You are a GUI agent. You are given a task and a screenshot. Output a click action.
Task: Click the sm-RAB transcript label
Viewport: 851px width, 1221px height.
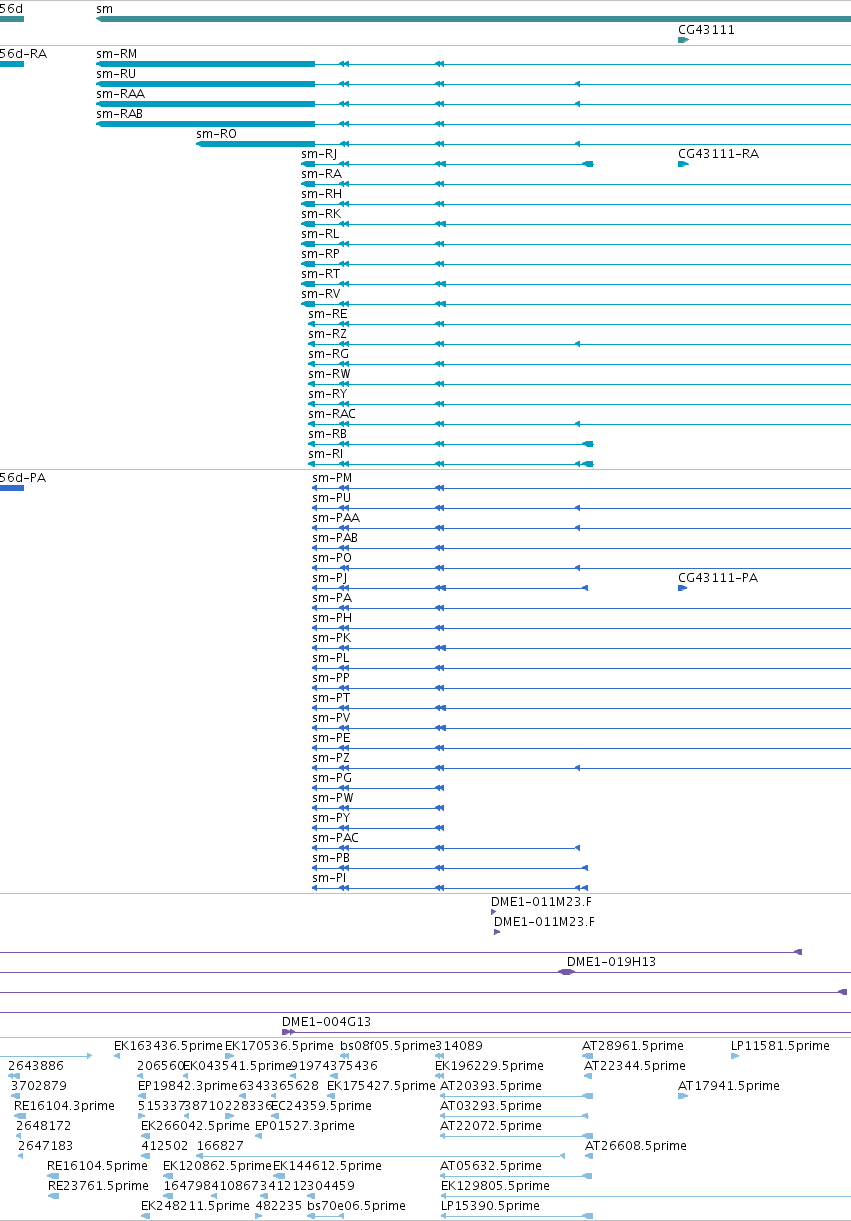(120, 114)
